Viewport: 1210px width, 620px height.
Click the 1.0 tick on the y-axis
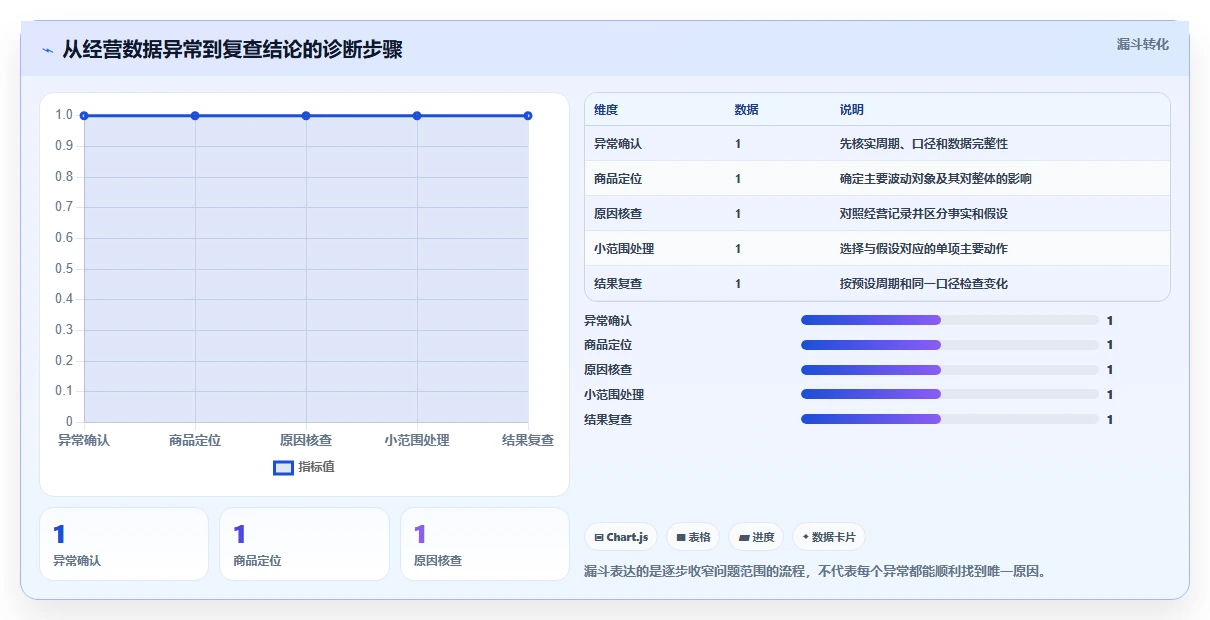(64, 115)
